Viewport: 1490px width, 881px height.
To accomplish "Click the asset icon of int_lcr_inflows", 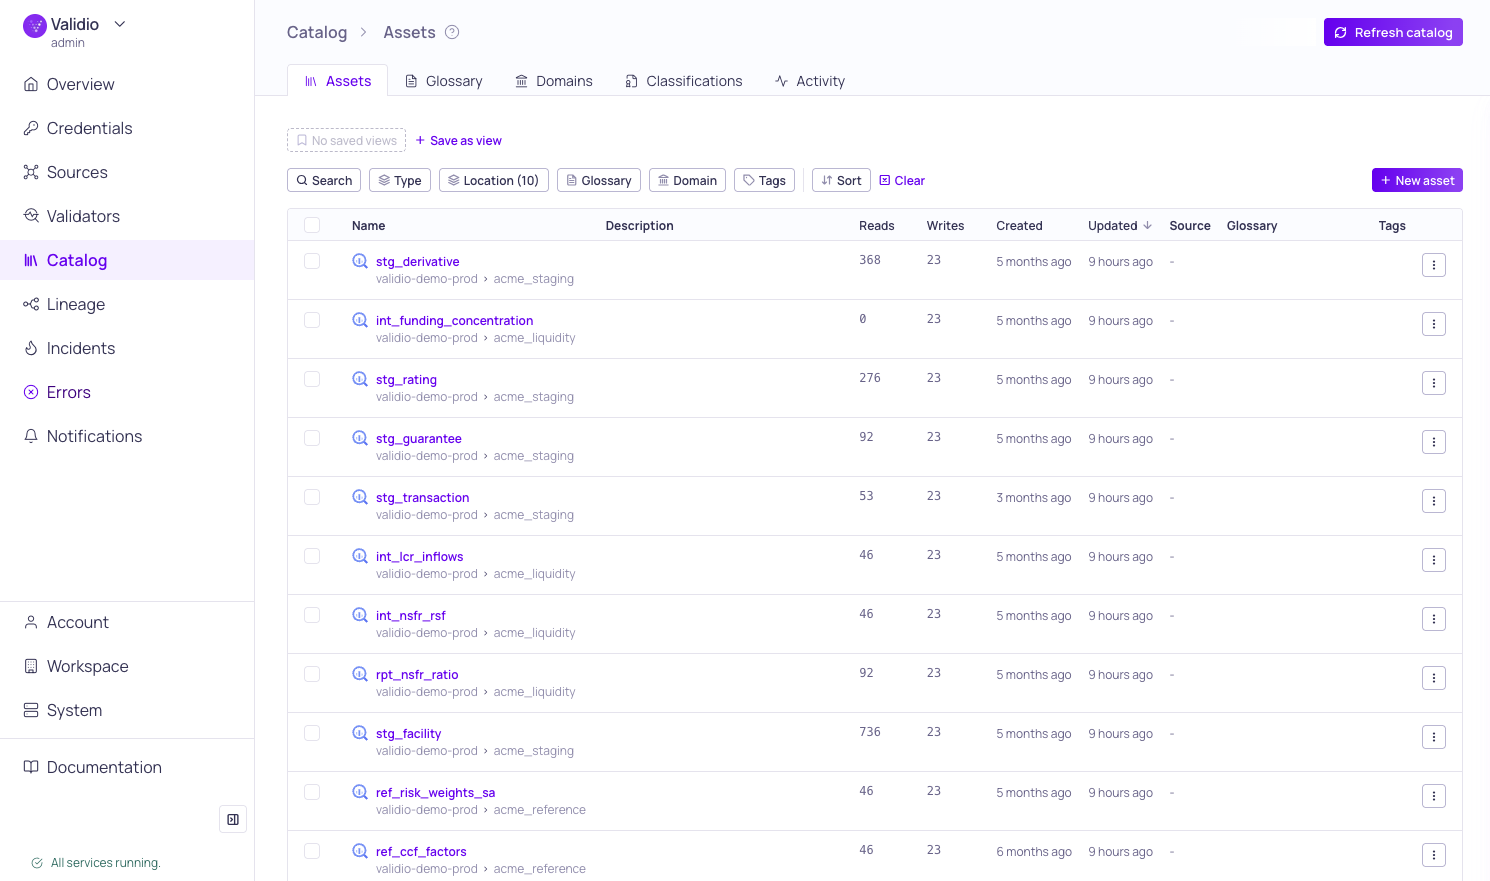I will pos(360,556).
